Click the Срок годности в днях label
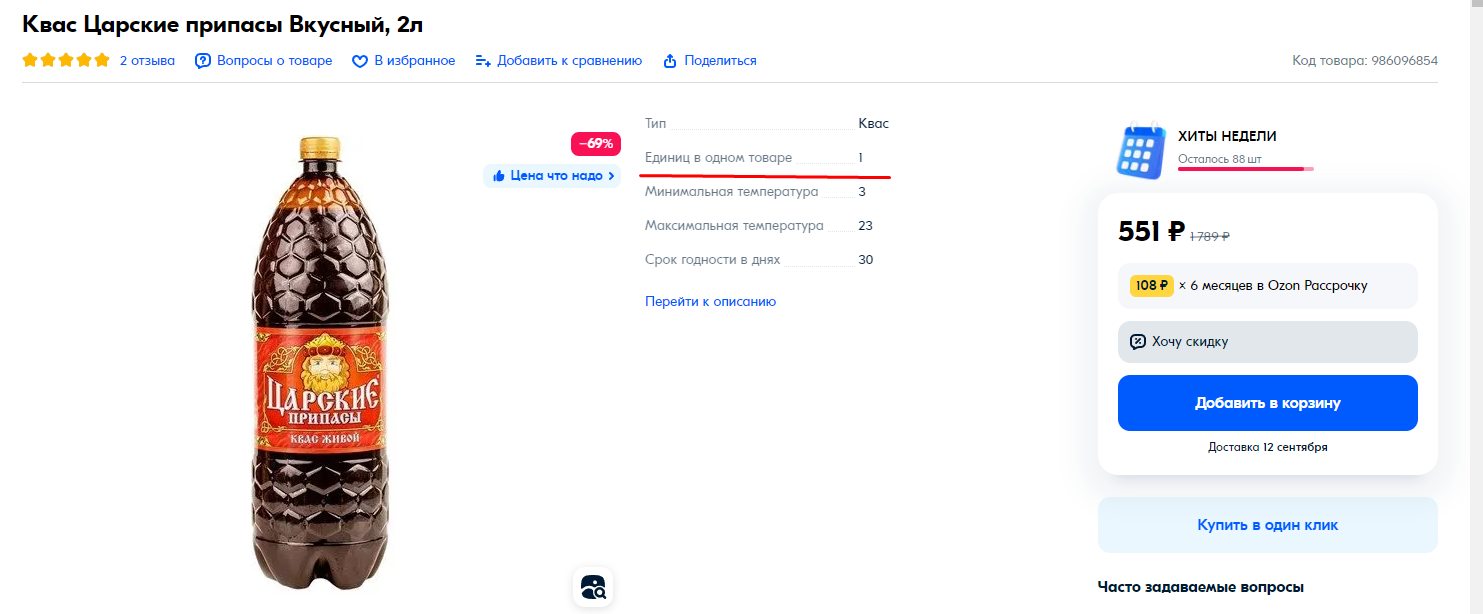This screenshot has height=614, width=1483. click(712, 260)
